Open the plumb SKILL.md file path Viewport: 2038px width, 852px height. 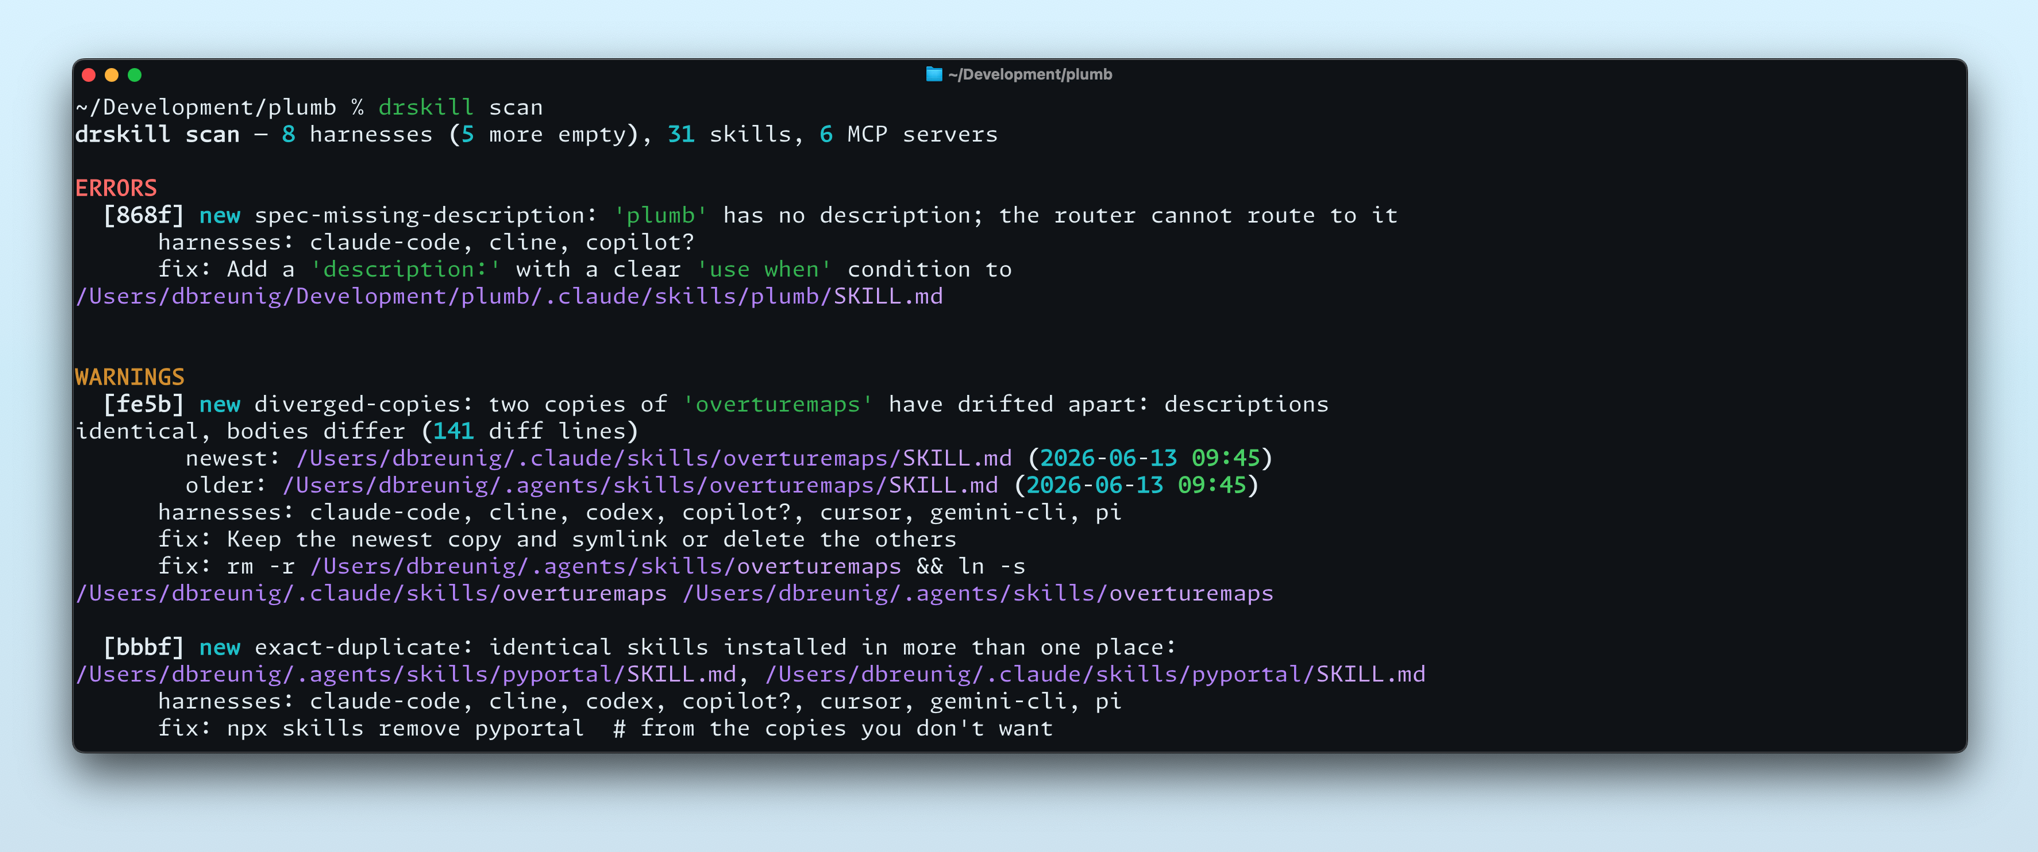[x=510, y=297]
